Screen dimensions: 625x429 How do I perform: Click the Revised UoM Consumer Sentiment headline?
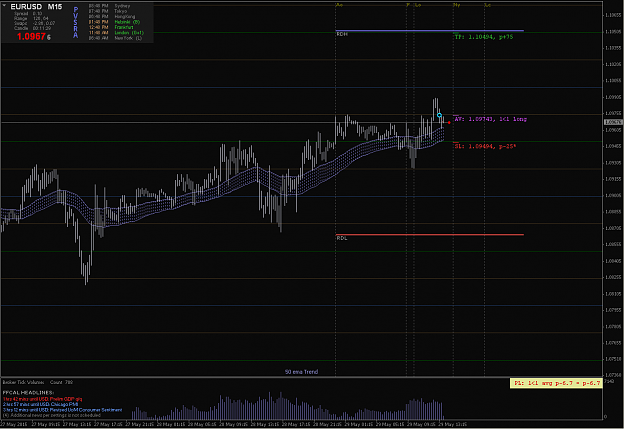click(62, 409)
